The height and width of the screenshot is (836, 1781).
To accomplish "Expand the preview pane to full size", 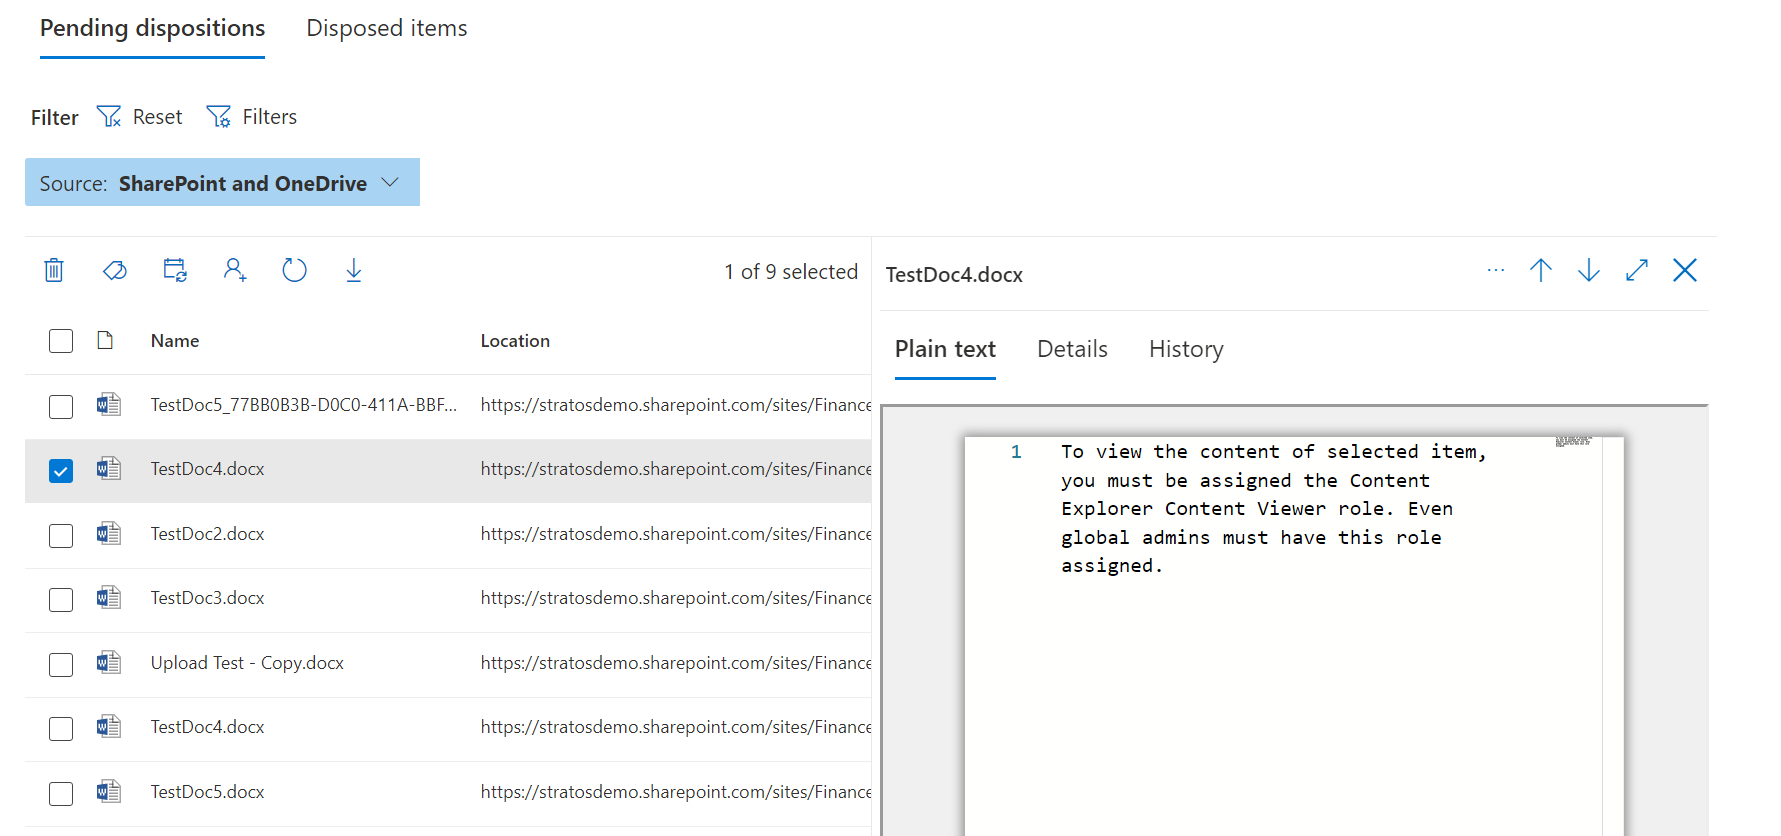I will 1636,271.
